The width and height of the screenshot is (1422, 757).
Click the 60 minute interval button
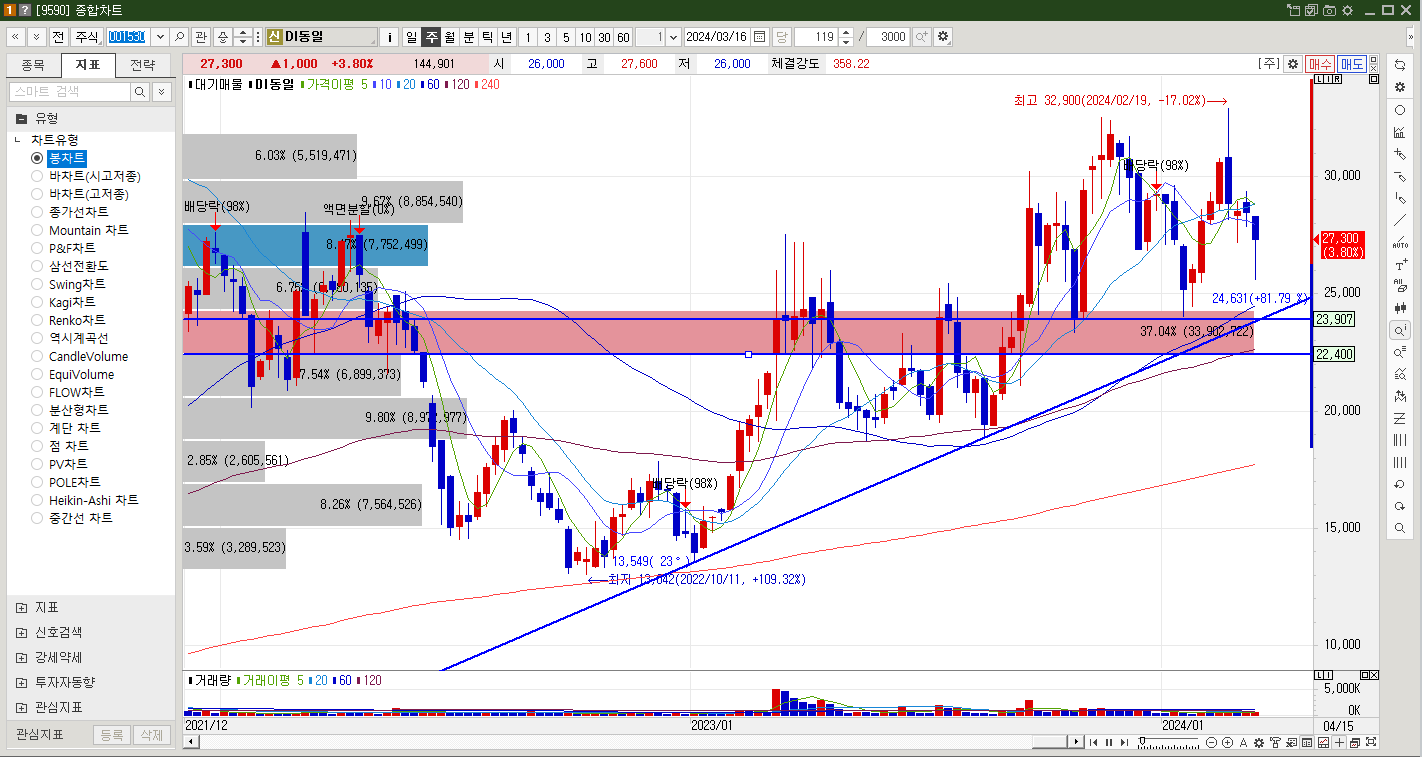click(x=623, y=37)
